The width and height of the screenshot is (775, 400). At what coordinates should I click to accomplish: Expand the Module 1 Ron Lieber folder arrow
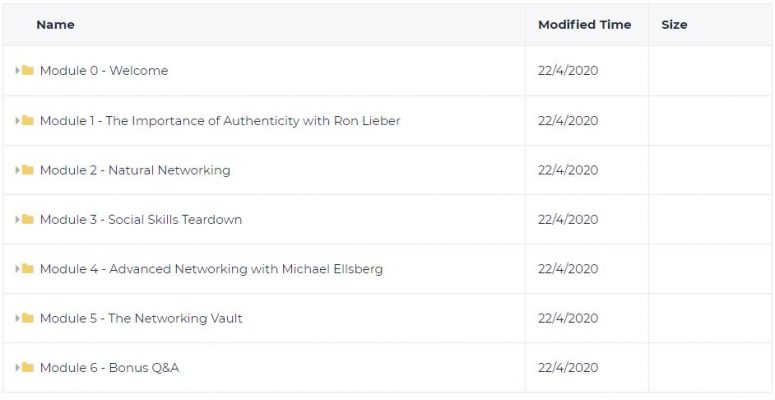click(17, 121)
